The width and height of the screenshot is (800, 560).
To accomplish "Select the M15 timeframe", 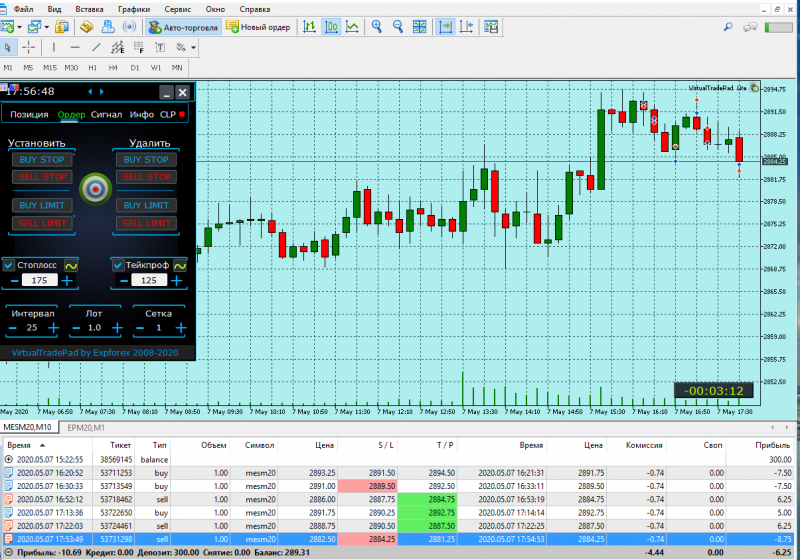I will pos(49,68).
